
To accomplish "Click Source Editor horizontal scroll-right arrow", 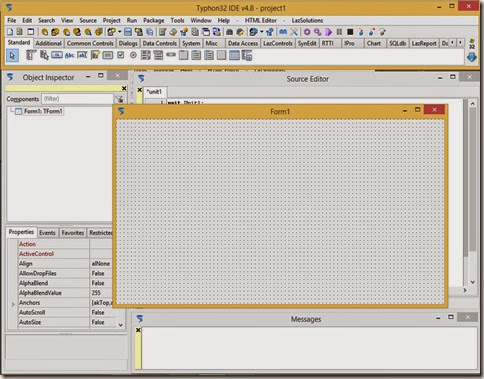I will coord(465,290).
